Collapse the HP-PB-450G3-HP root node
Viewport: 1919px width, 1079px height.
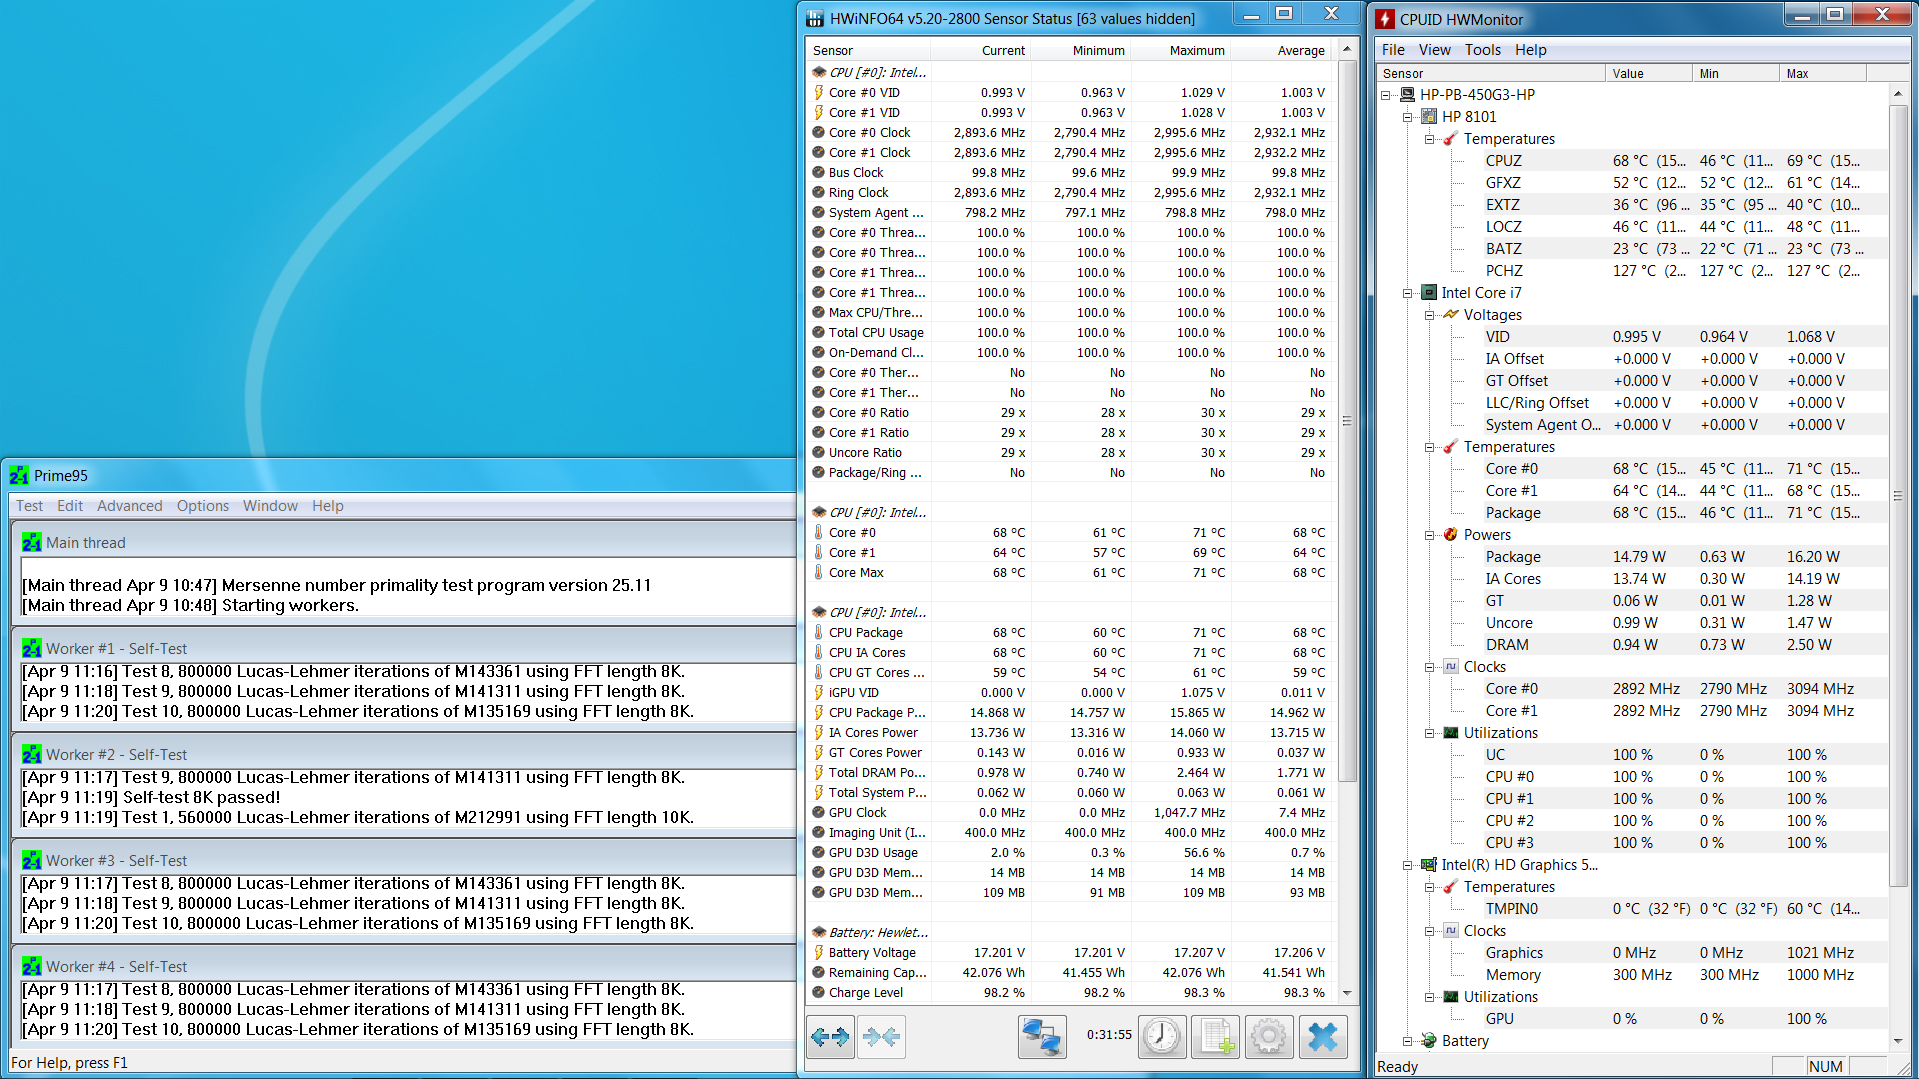tap(1386, 95)
